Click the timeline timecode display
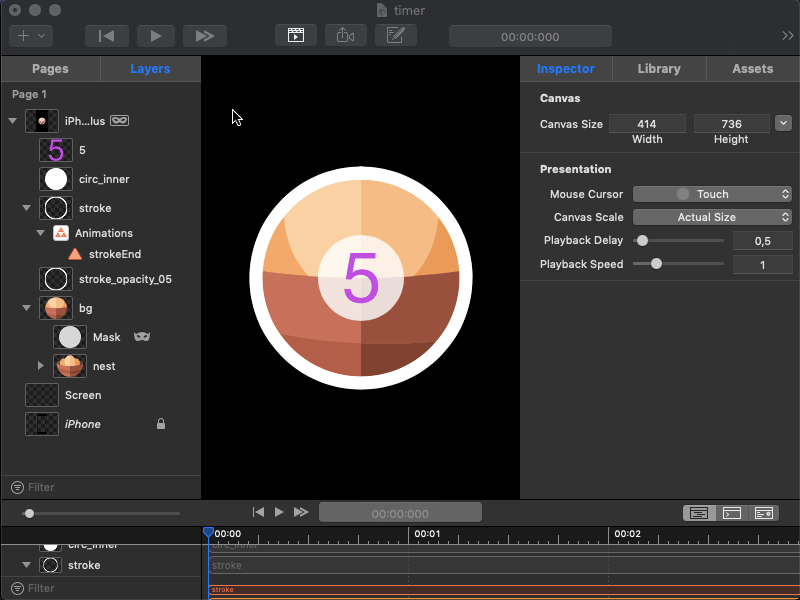 (401, 513)
